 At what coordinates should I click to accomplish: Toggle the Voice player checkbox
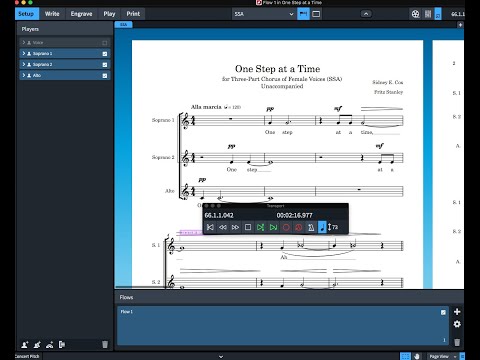[105, 43]
